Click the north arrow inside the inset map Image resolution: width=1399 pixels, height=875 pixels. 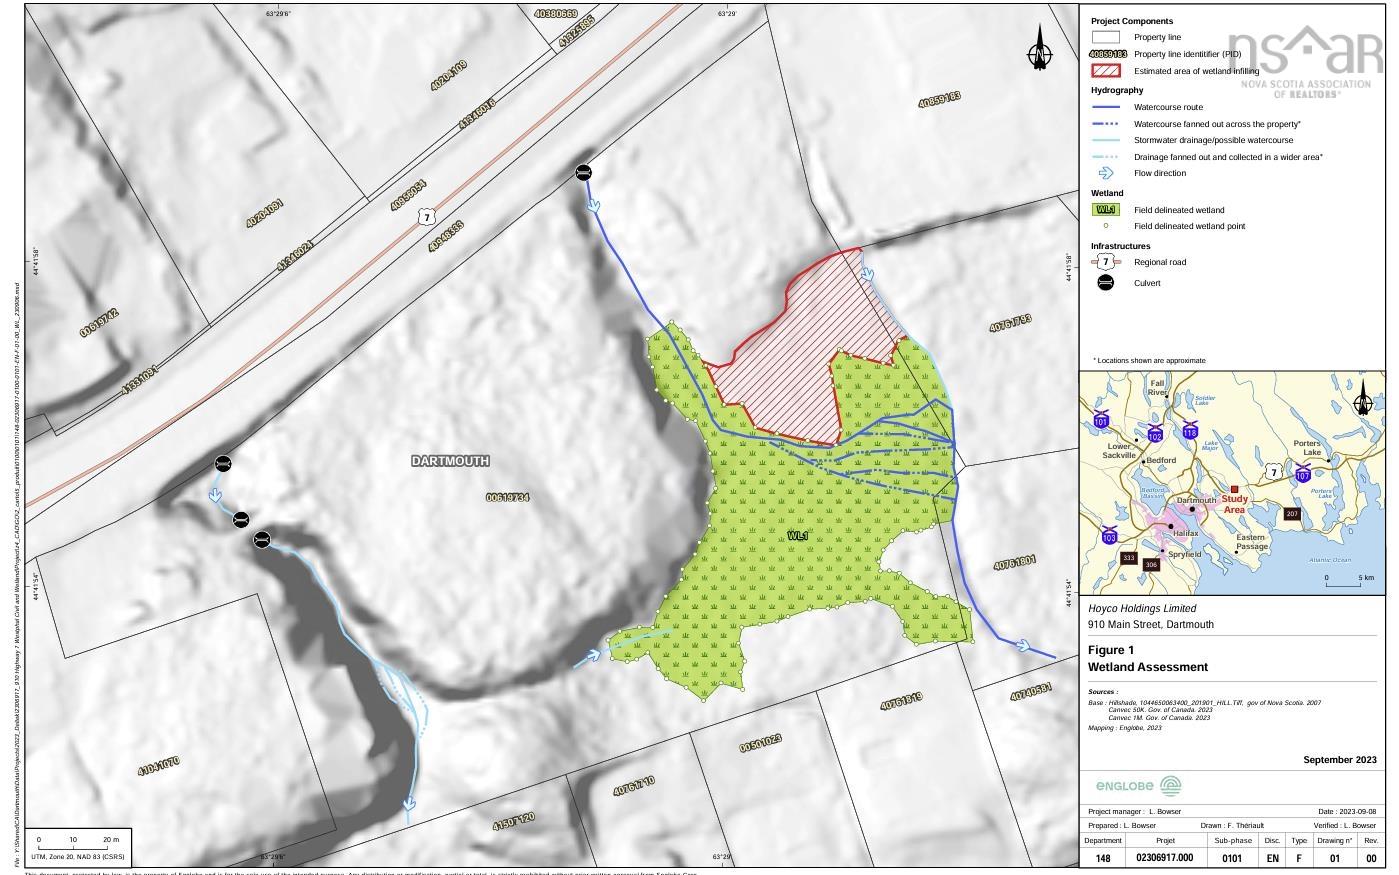click(x=1363, y=401)
